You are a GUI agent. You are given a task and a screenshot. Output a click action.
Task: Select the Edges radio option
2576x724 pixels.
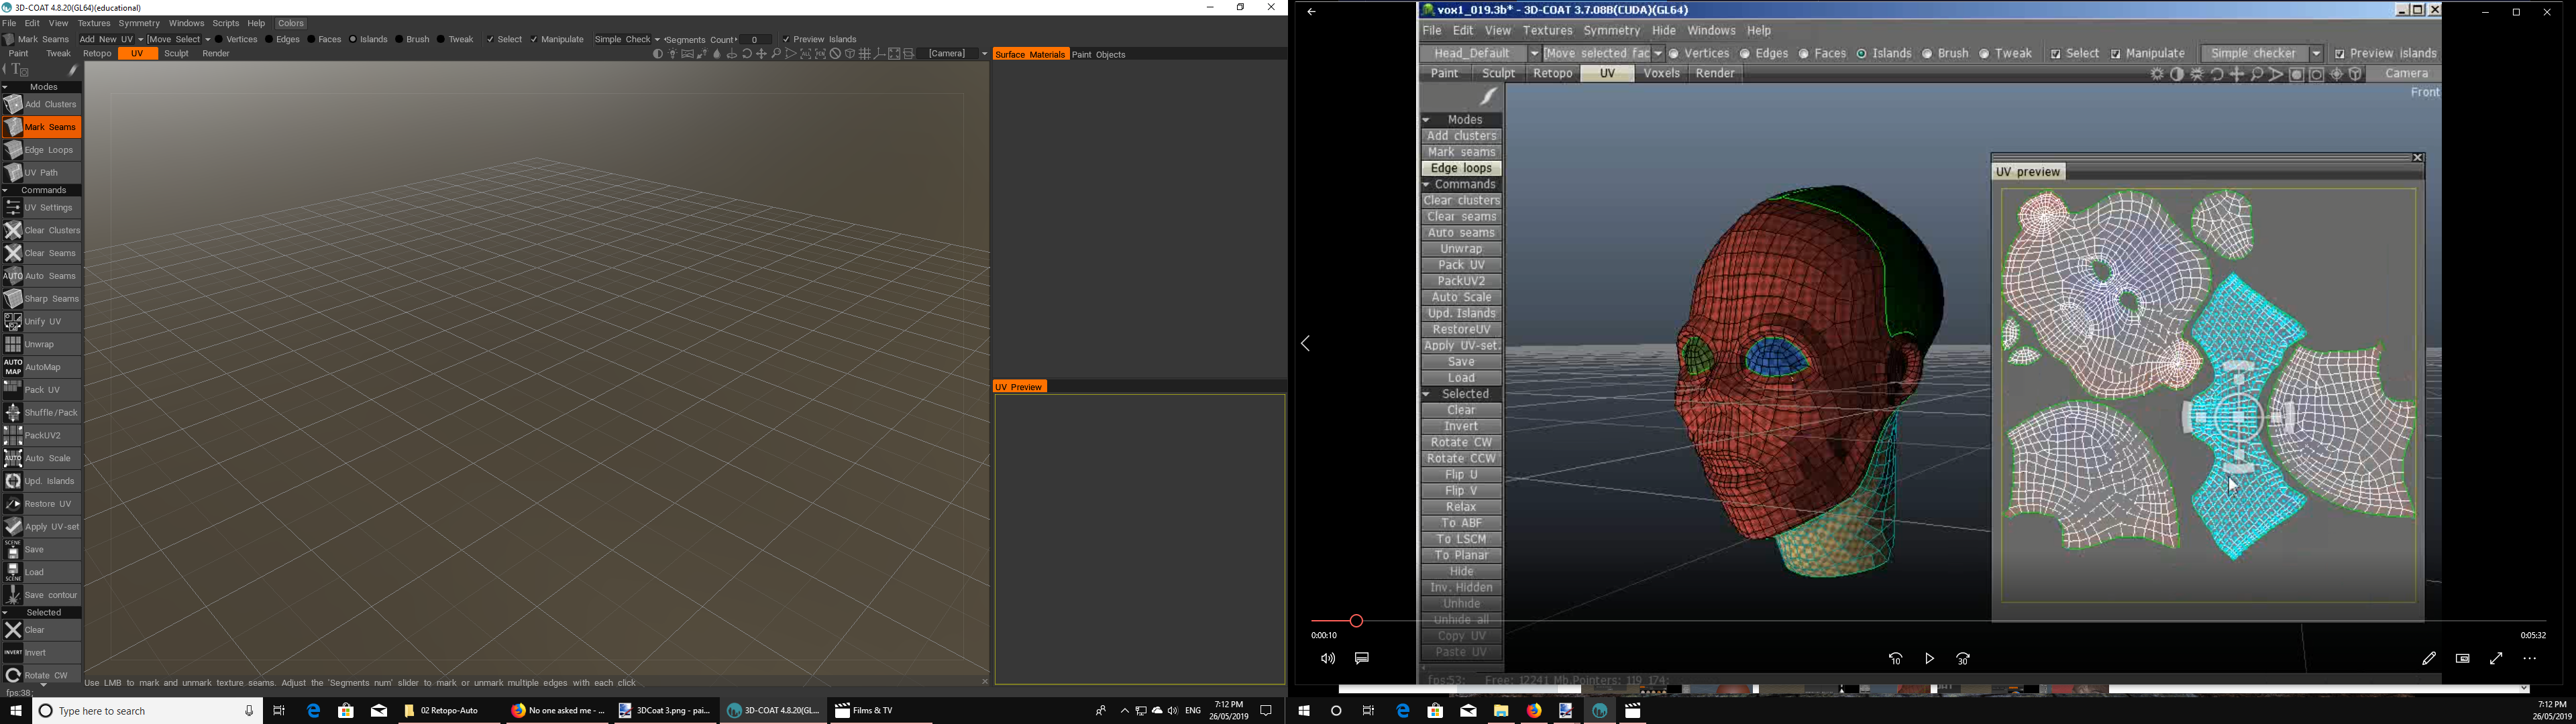click(269, 40)
